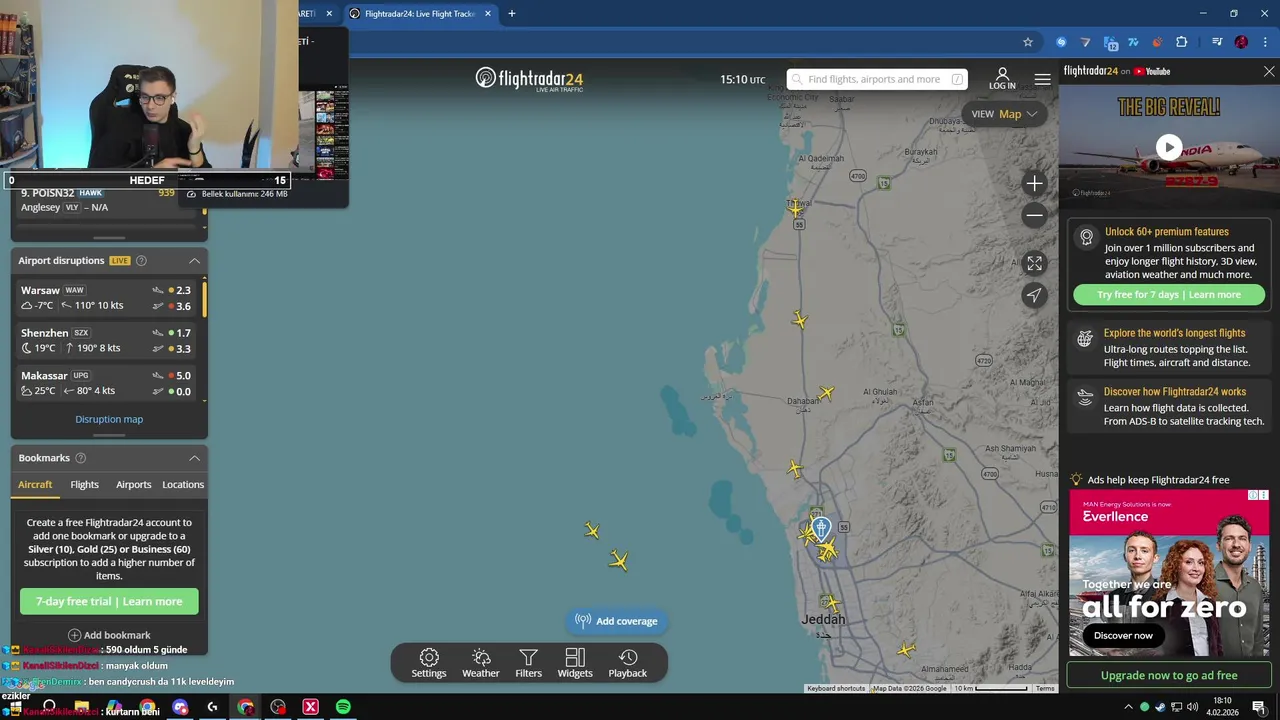Select the westernmost aircraft over the sea
Image resolution: width=1280 pixels, height=720 pixels.
[x=592, y=530]
